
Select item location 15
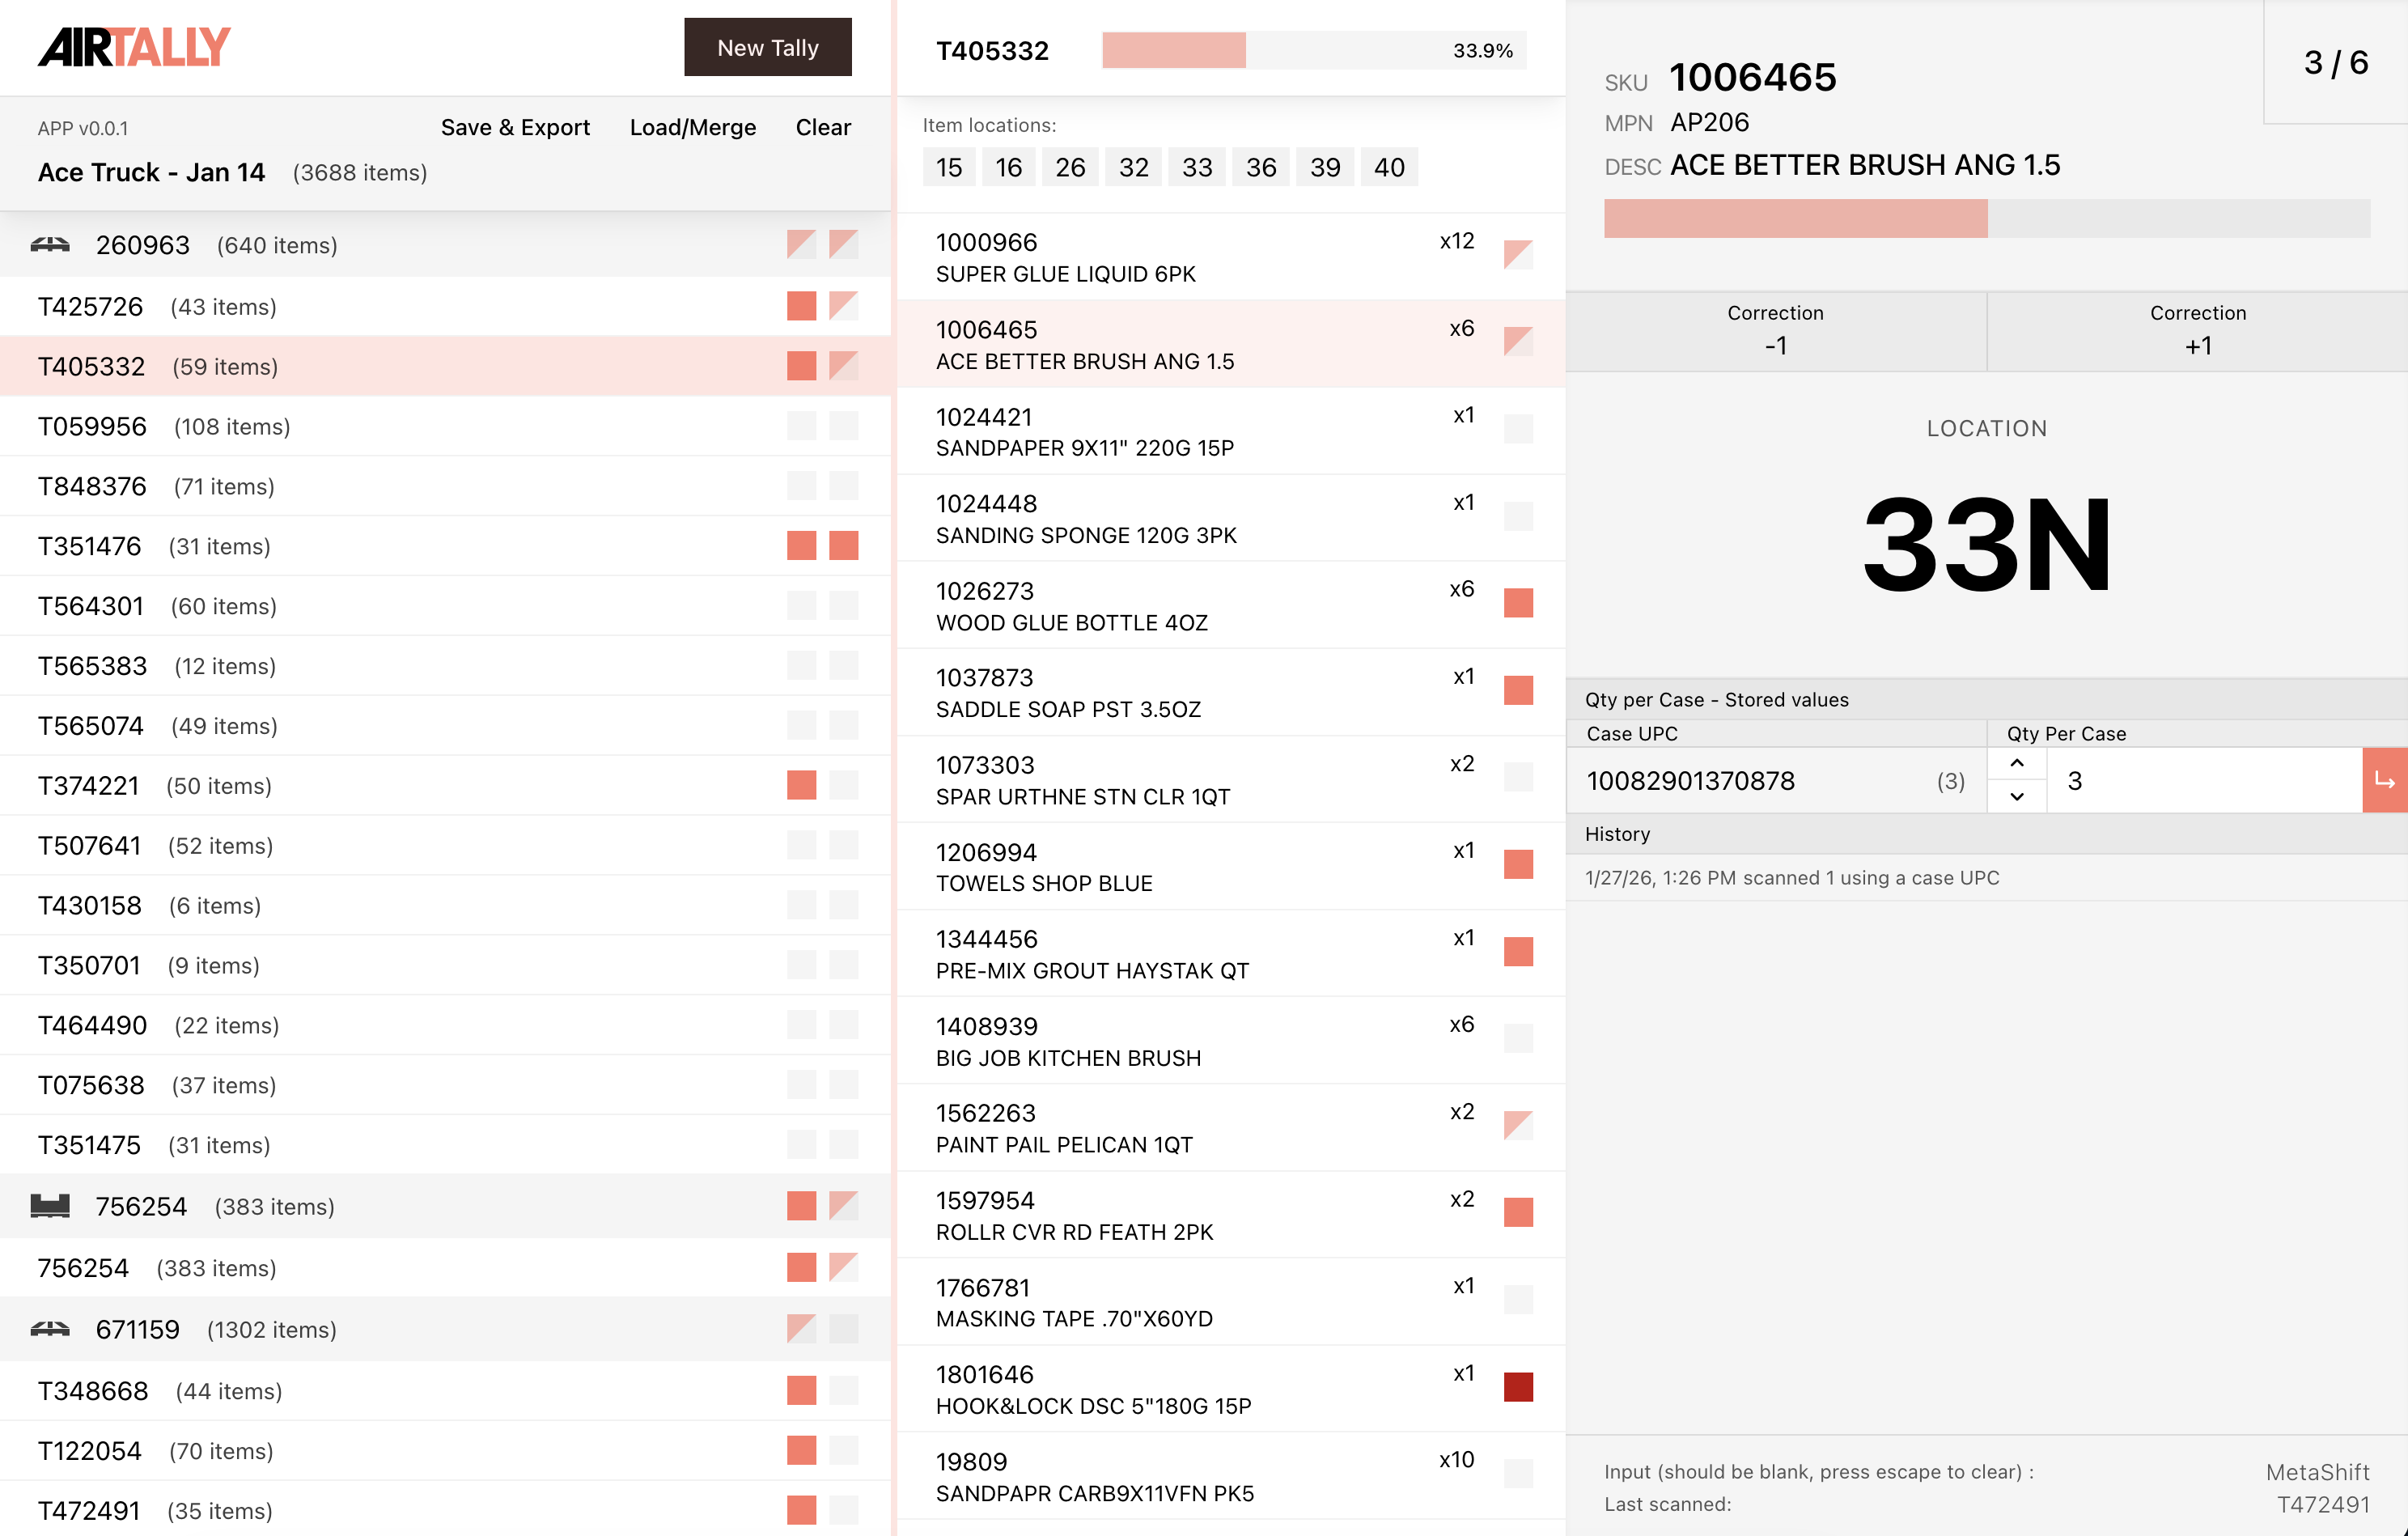(x=948, y=167)
